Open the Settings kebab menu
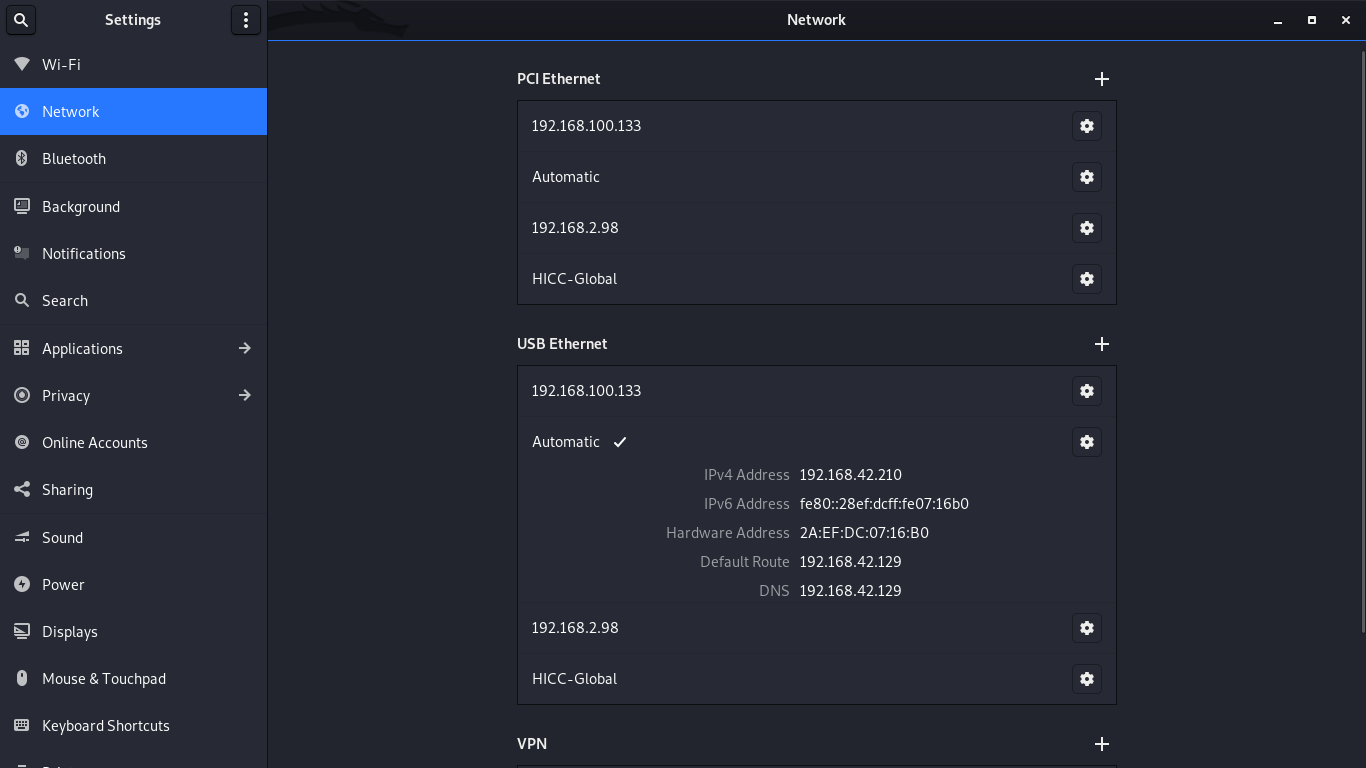The height and width of the screenshot is (768, 1366). click(x=246, y=20)
